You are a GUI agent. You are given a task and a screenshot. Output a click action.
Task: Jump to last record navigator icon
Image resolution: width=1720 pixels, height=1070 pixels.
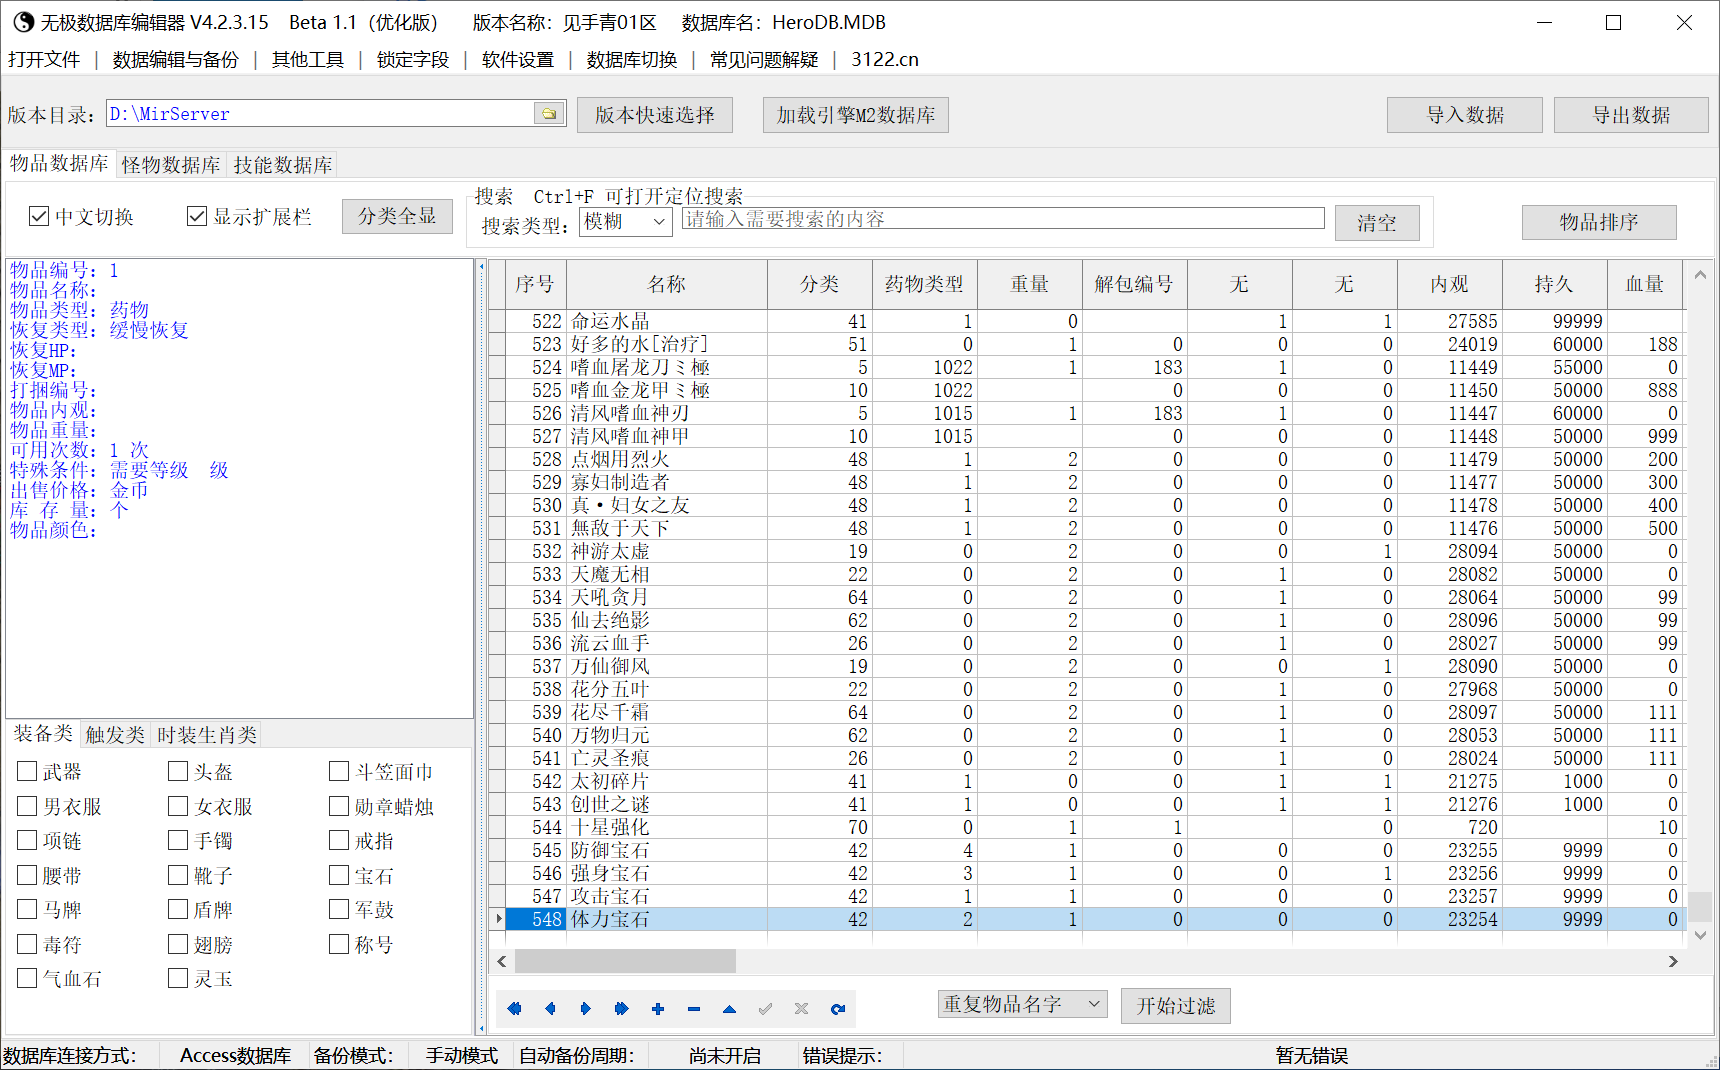click(622, 1009)
